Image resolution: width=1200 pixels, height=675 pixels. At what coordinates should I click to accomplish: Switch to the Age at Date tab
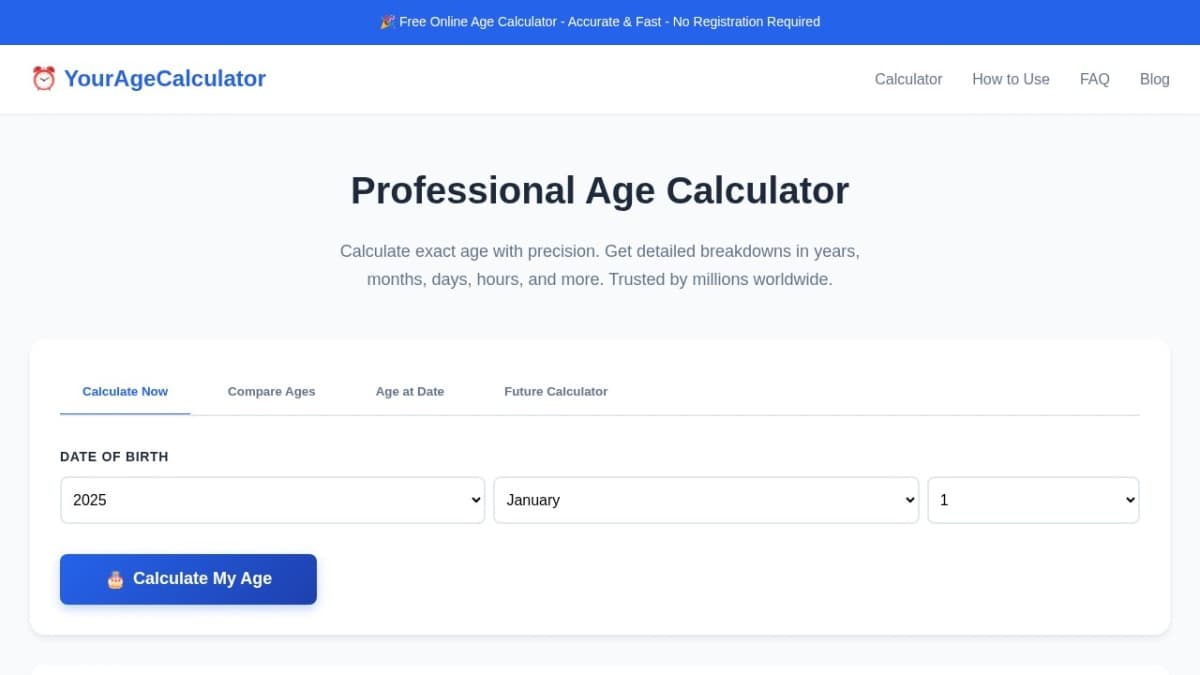(409, 391)
